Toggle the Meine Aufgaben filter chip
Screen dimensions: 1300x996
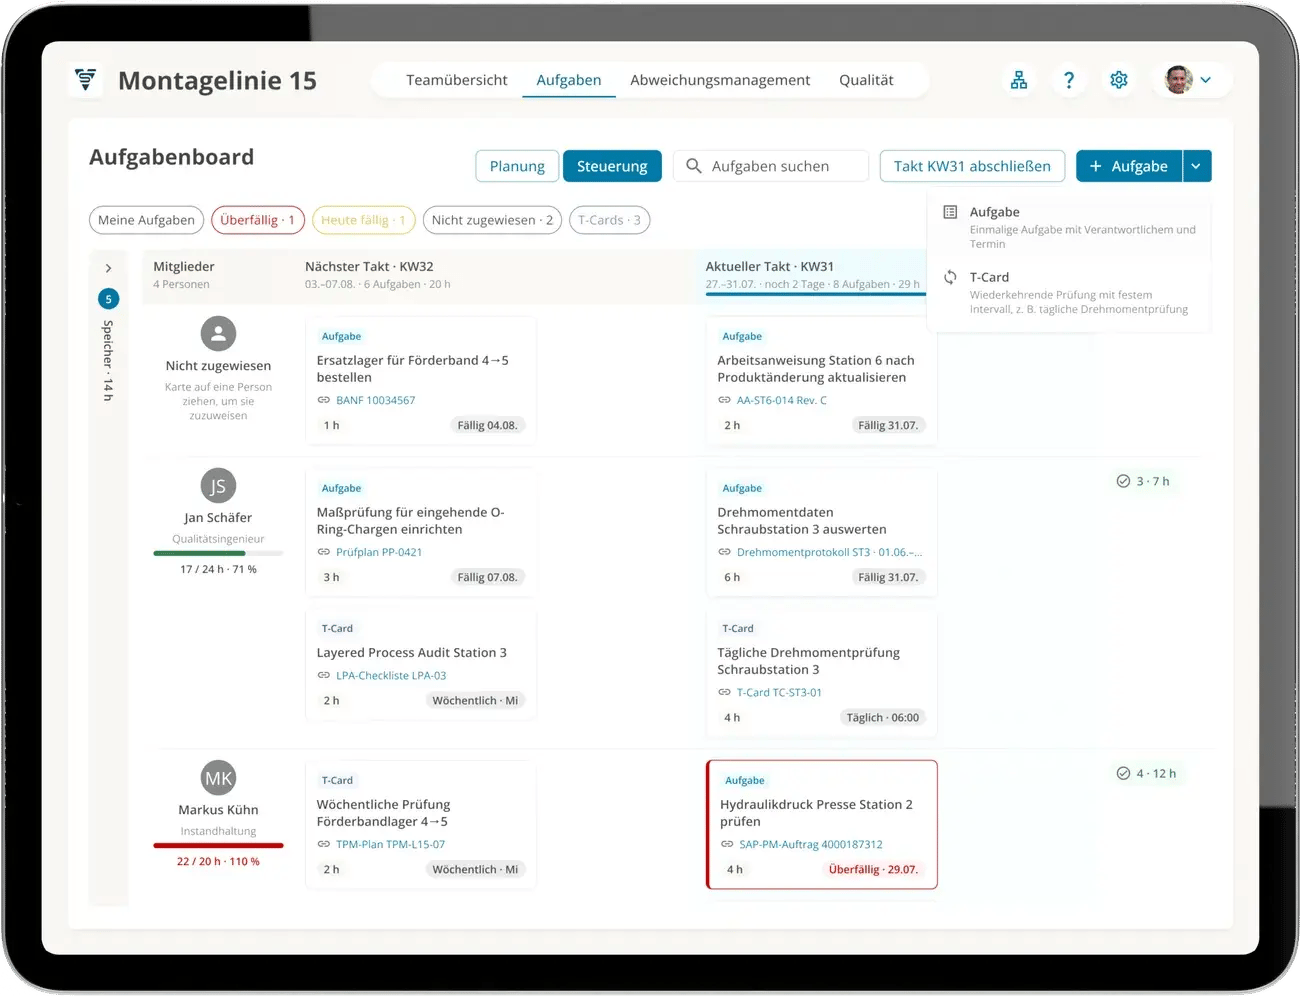pyautogui.click(x=146, y=220)
